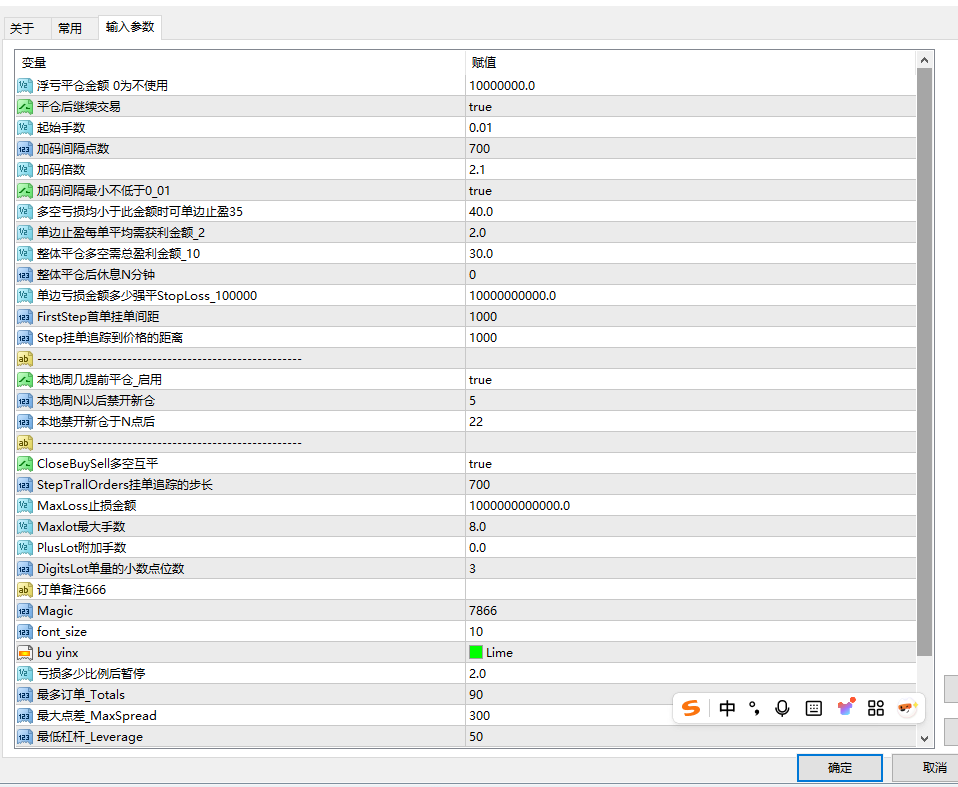Screen dimensions: 958x787
Task: Click the integer icon beside 加码间隔点数
Action: 24,148
